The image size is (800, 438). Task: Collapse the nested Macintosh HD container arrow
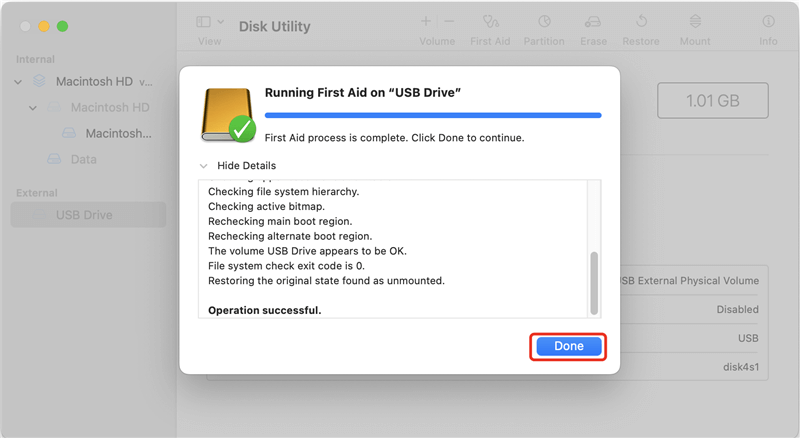point(33,108)
